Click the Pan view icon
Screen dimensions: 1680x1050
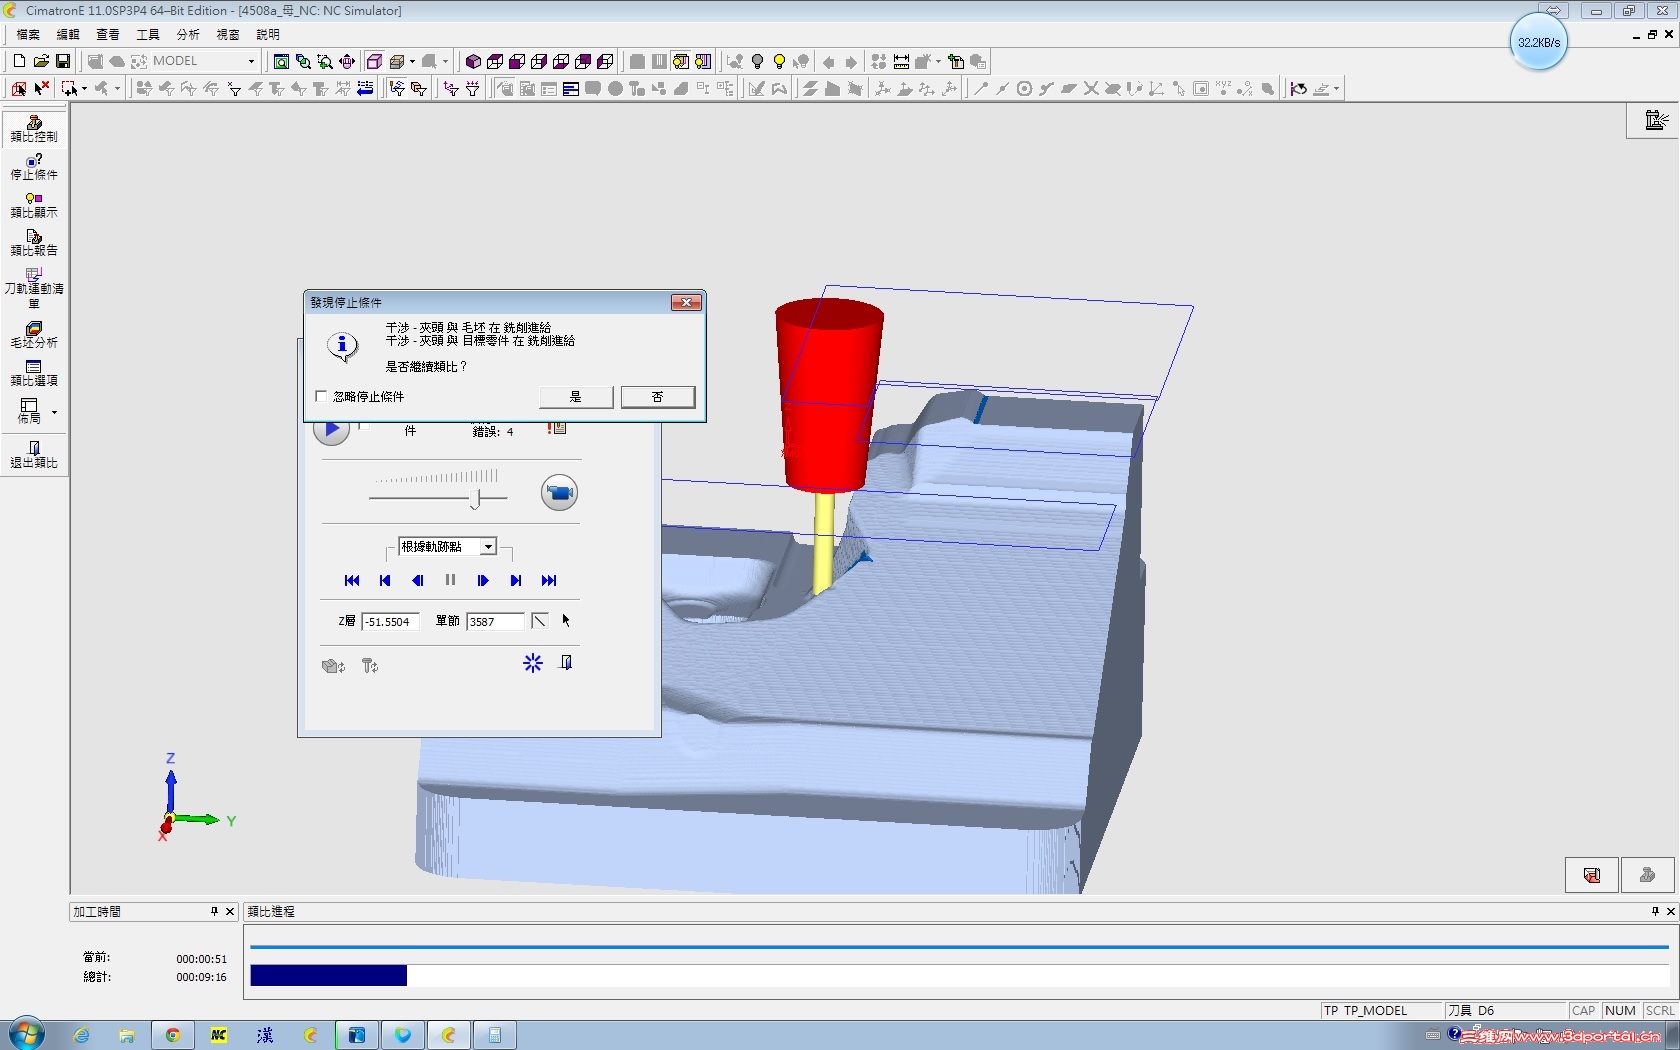click(x=347, y=61)
